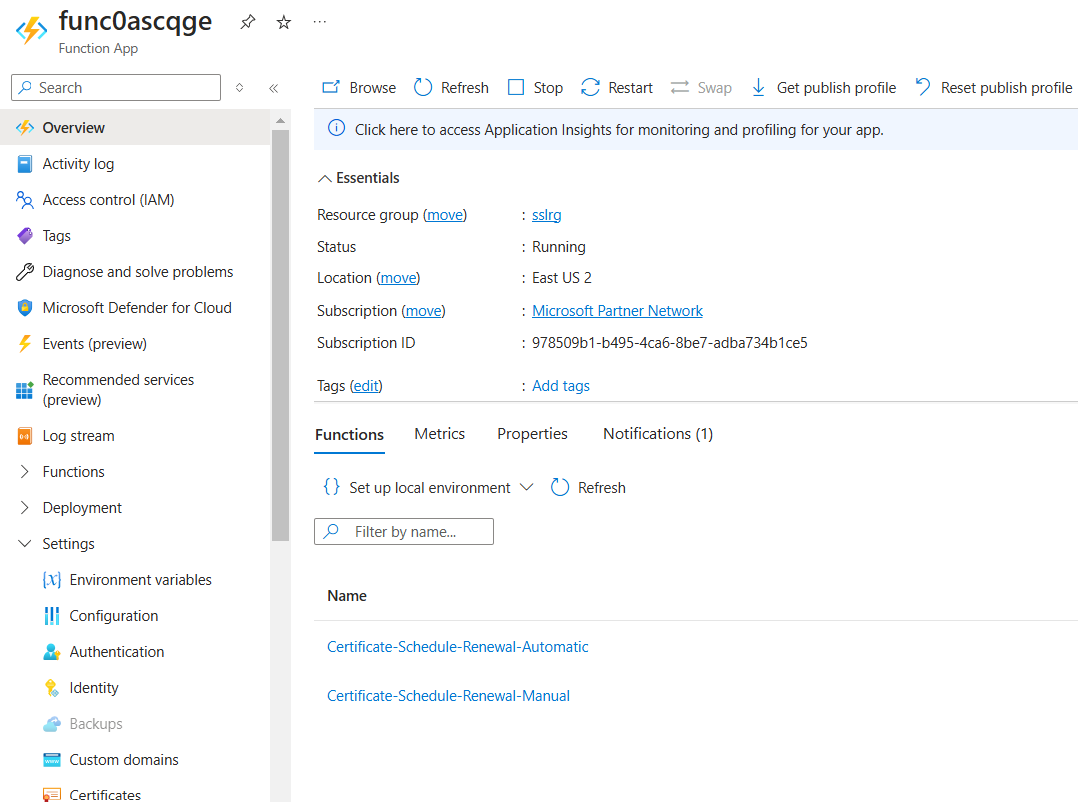Switch to the Metrics tab
Viewport: 1078px width, 802px height.
[x=439, y=434]
